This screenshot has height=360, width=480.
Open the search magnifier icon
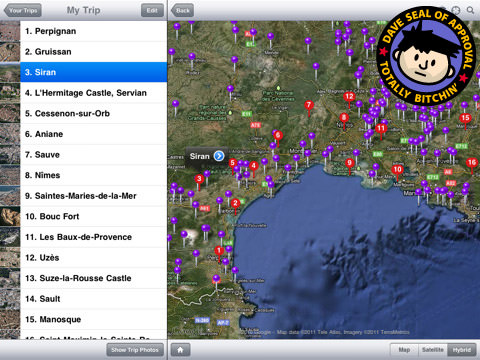470,10
